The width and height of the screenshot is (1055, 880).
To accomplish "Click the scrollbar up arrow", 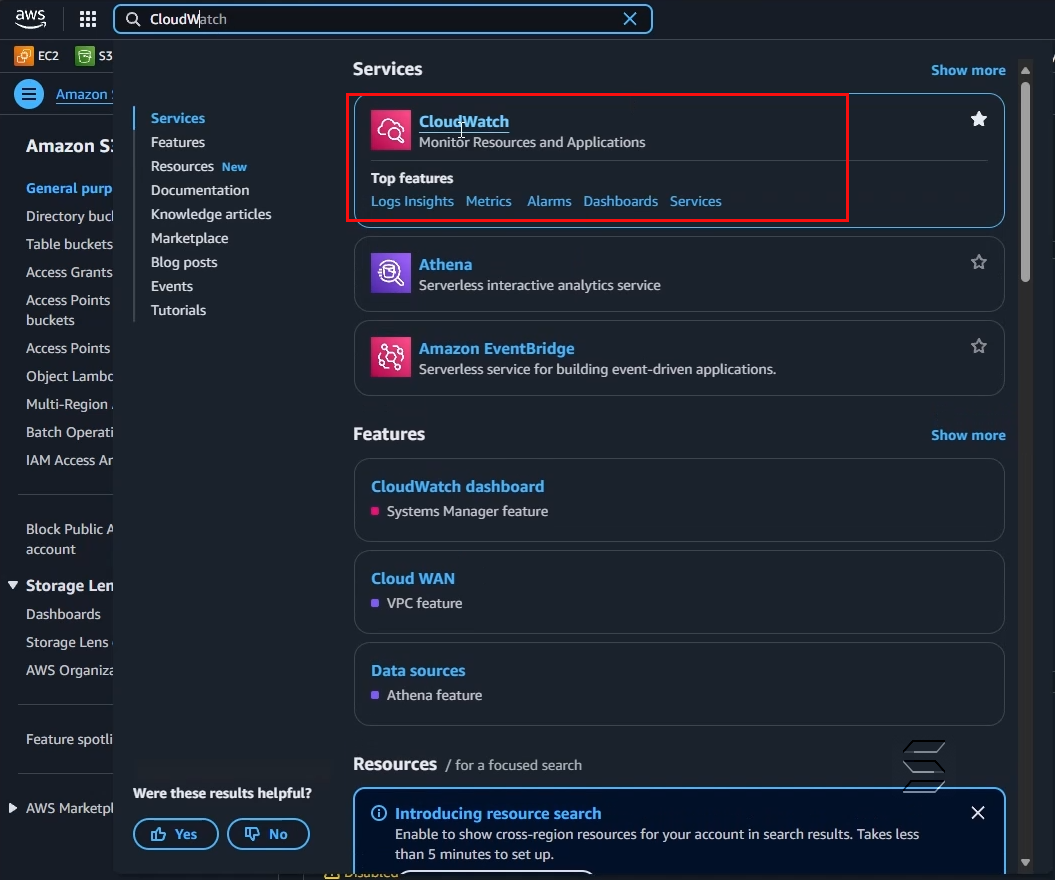I will pos(1025,71).
